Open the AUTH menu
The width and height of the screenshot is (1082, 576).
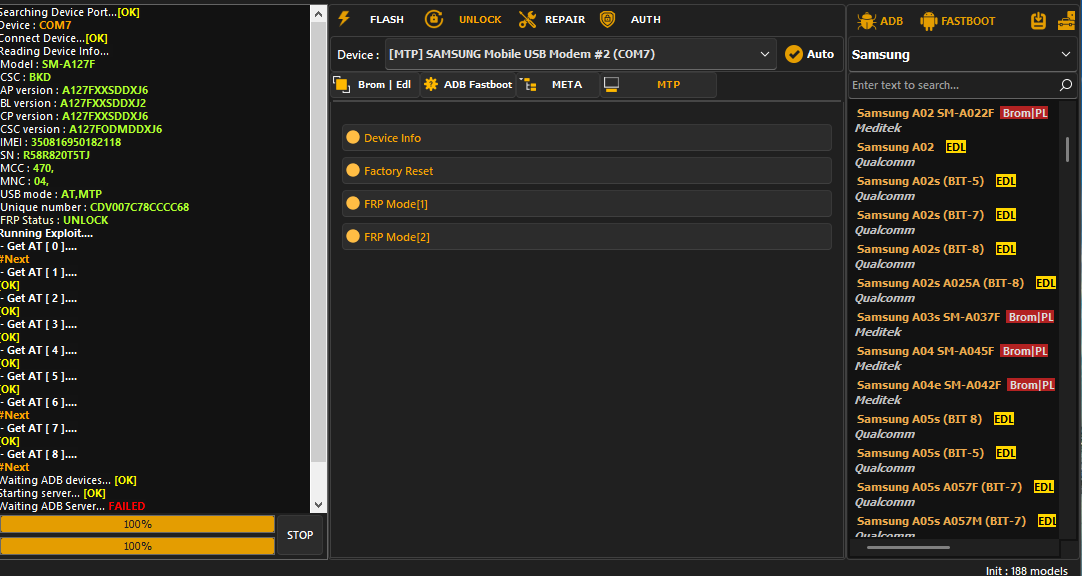coord(646,19)
